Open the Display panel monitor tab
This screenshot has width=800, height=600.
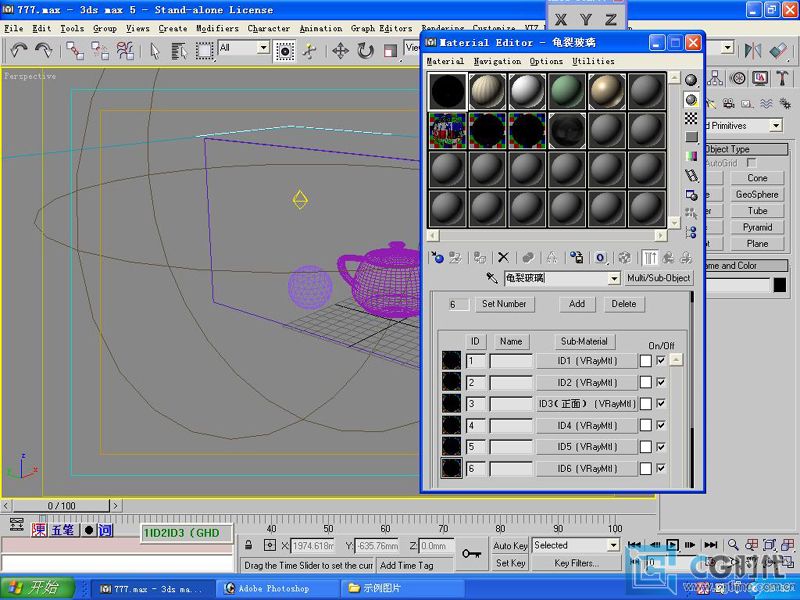coord(760,78)
